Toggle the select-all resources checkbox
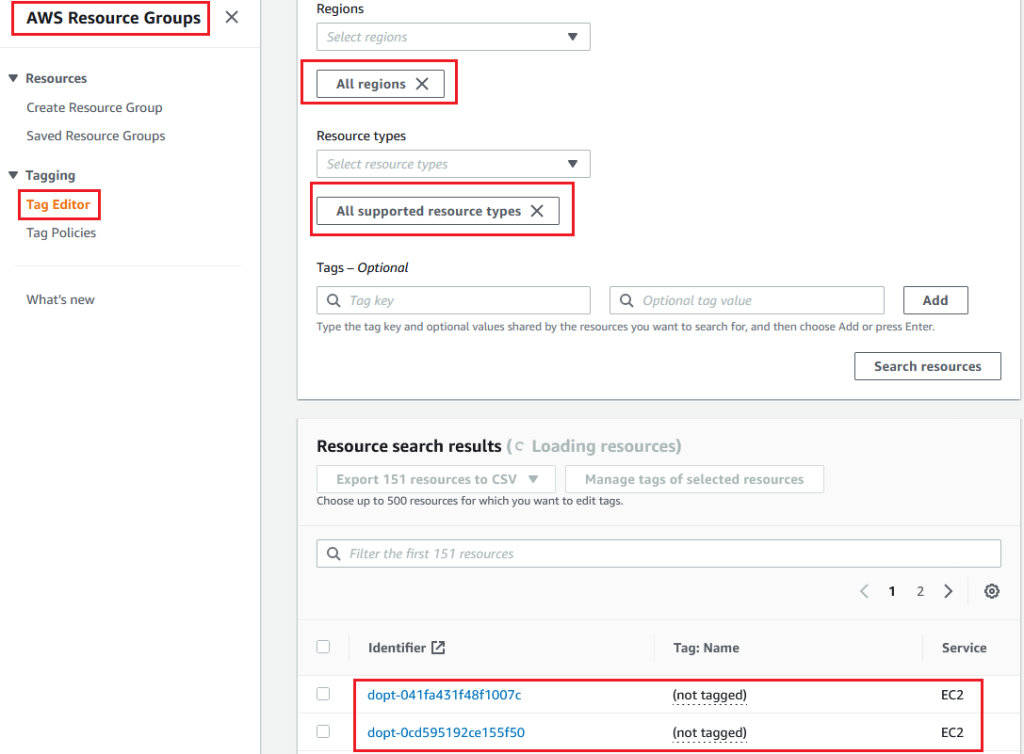The height and width of the screenshot is (754, 1024). 323,647
